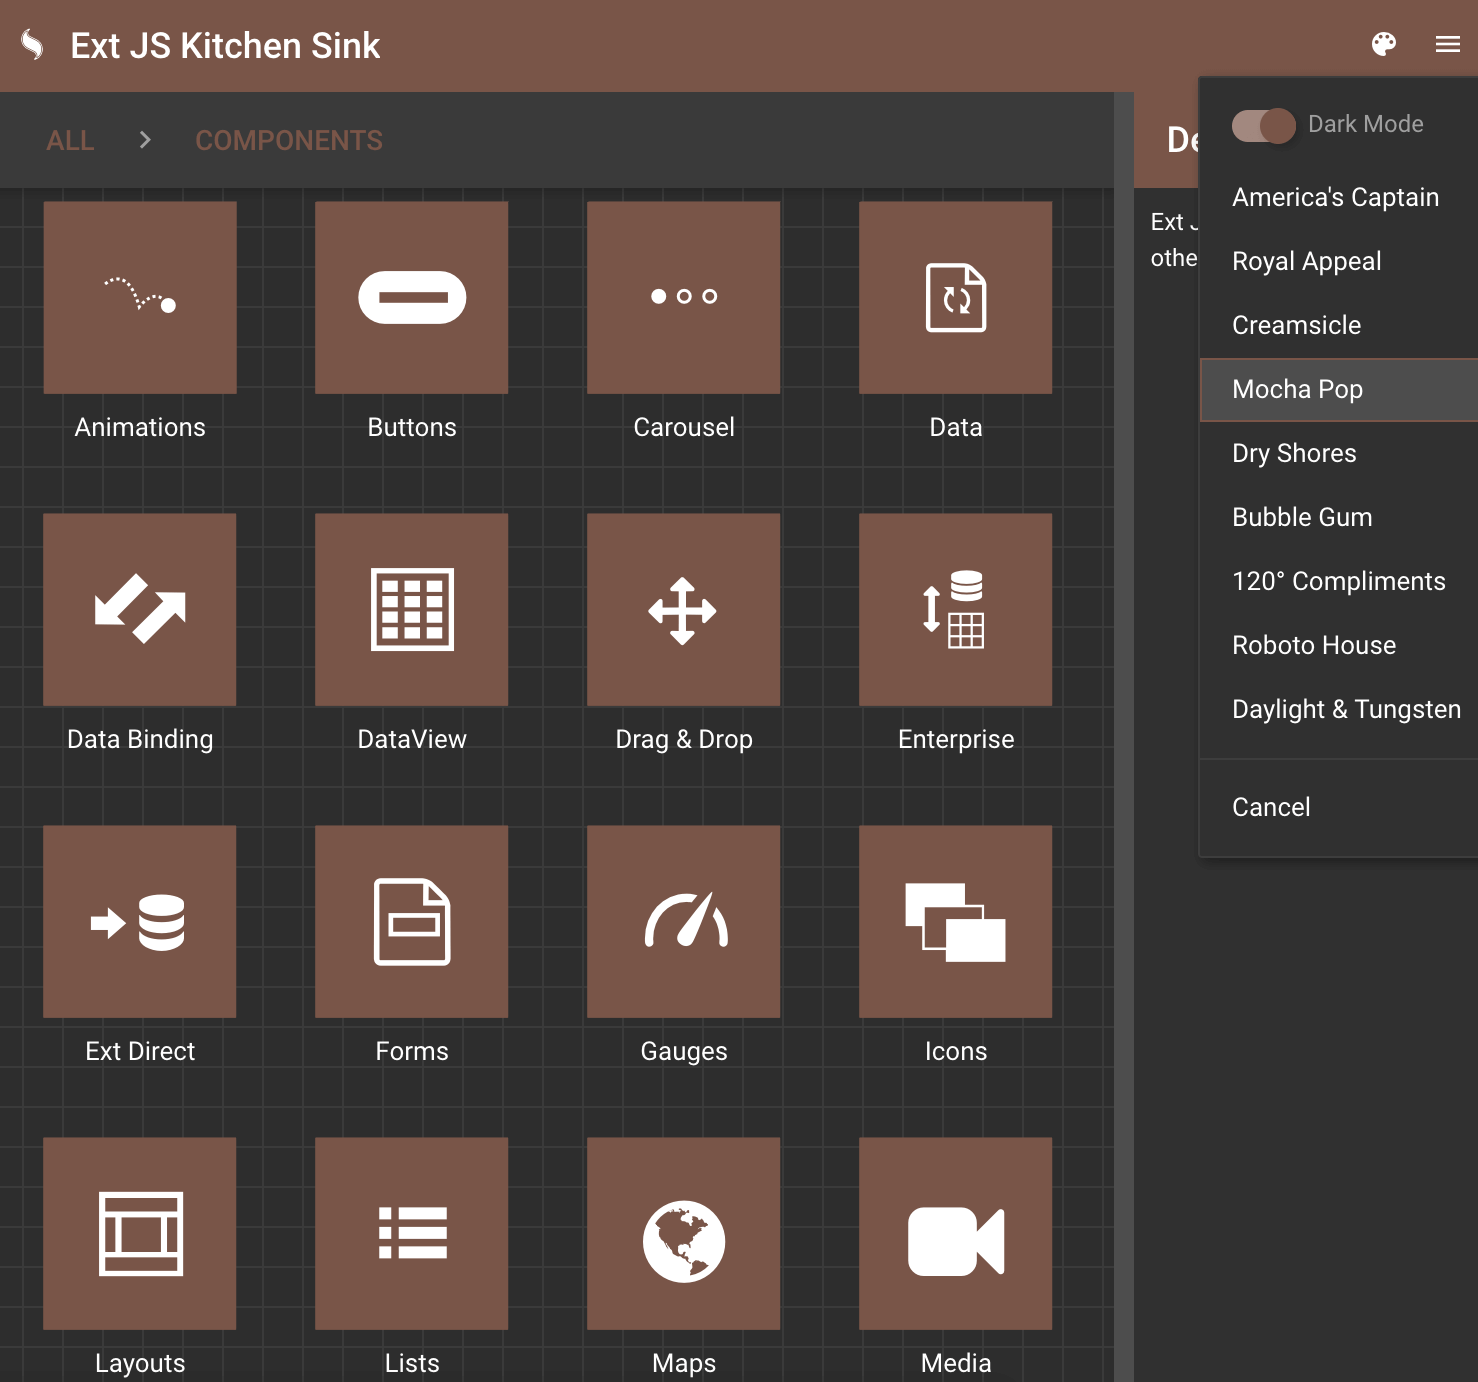
Task: Open the Data Binding tile icon
Action: [140, 609]
